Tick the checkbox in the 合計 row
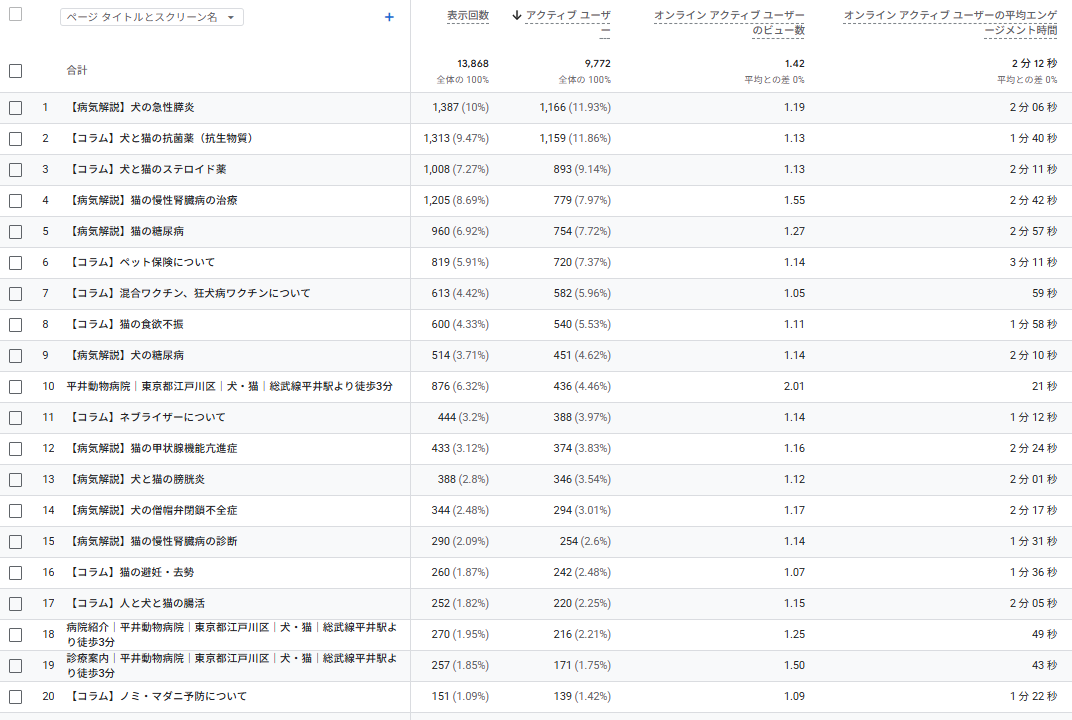Screen dimensions: 1072x720 point(16,70)
